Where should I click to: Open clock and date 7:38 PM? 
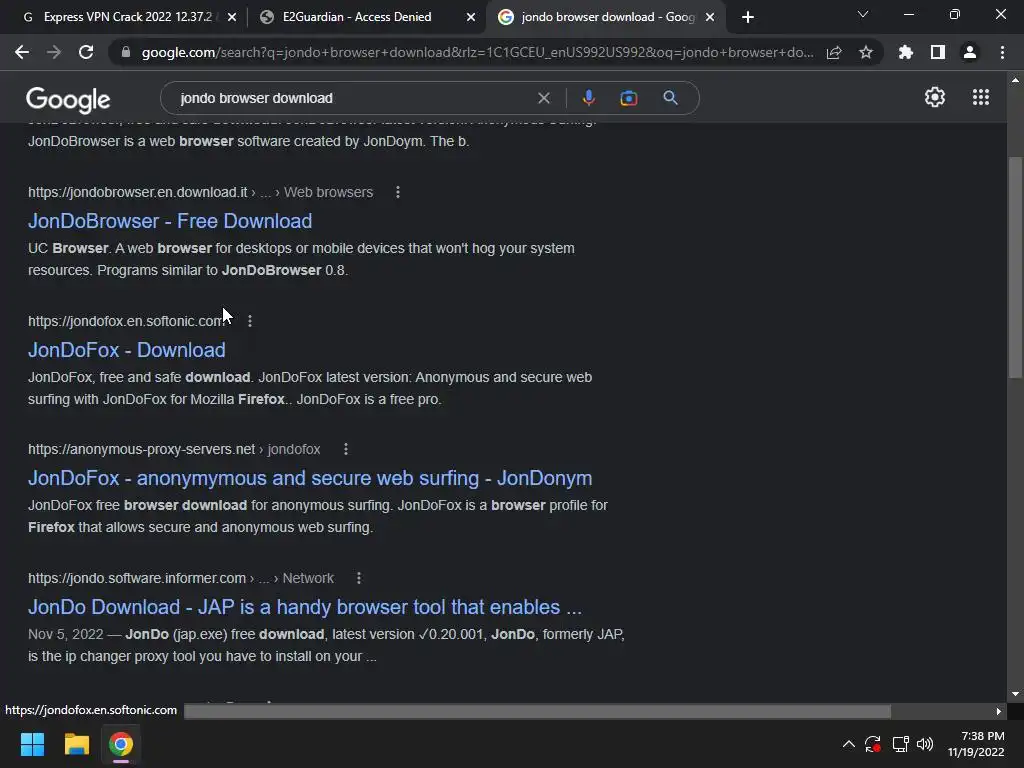pos(976,744)
